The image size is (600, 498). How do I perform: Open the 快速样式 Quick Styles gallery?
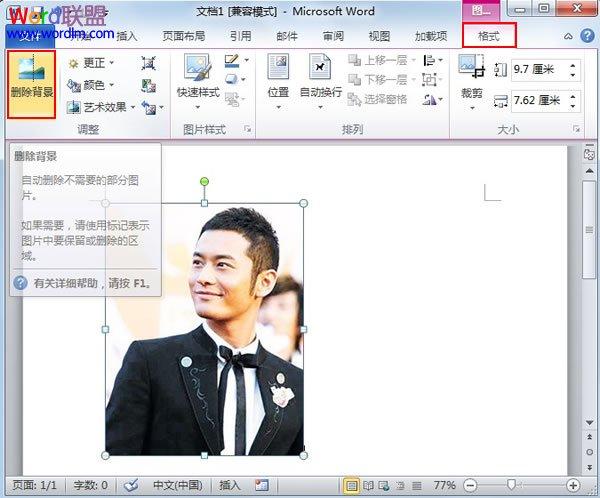pos(198,81)
